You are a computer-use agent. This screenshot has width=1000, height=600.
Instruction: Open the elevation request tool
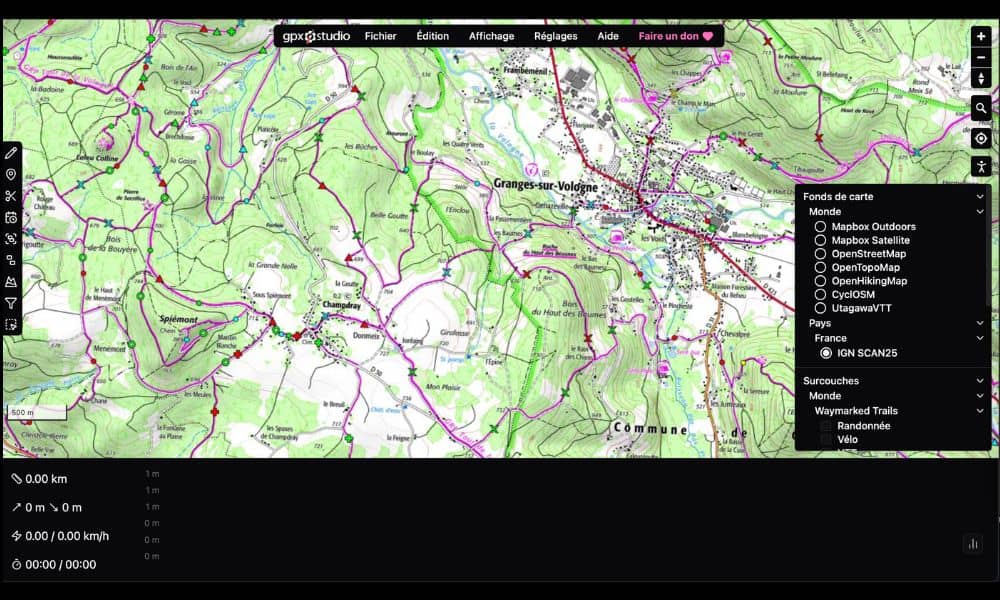(x=11, y=282)
